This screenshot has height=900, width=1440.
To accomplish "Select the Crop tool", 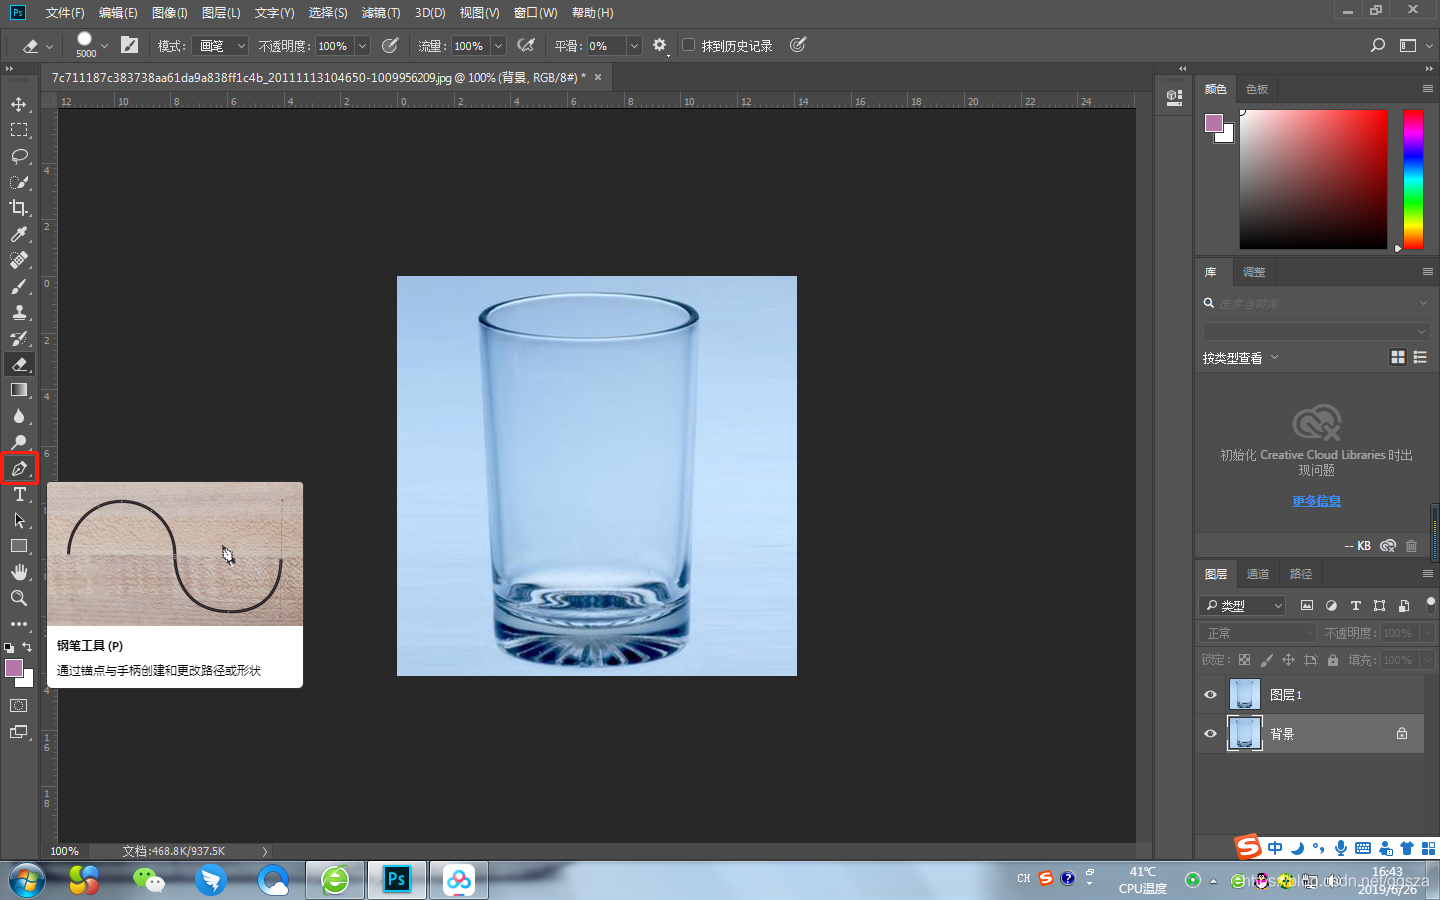I will (19, 208).
